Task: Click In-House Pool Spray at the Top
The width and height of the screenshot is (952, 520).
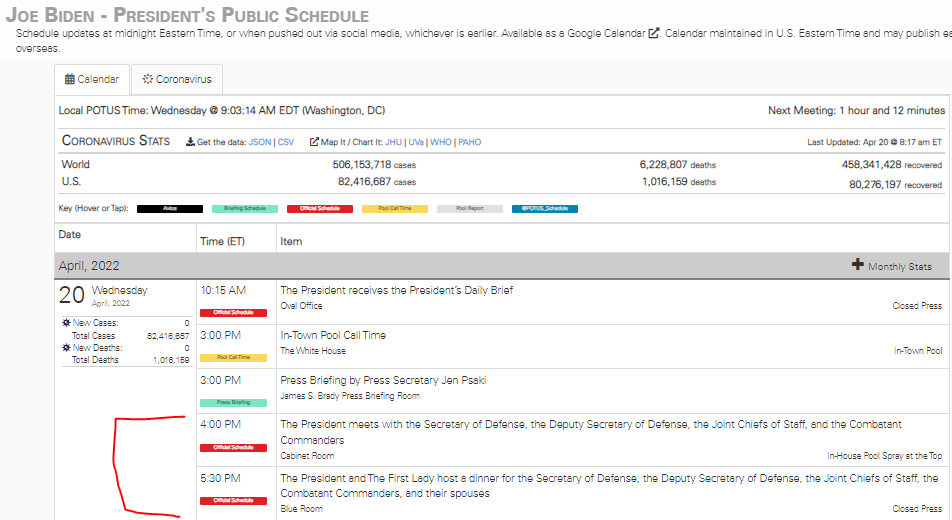Action: (884, 456)
